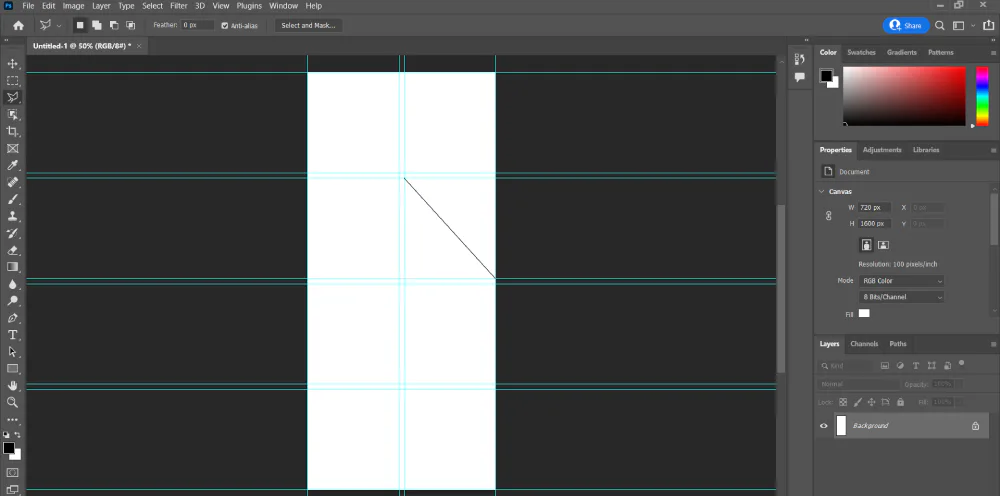Click the rainbow hue slider
The width and height of the screenshot is (1000, 496).
click(981, 96)
